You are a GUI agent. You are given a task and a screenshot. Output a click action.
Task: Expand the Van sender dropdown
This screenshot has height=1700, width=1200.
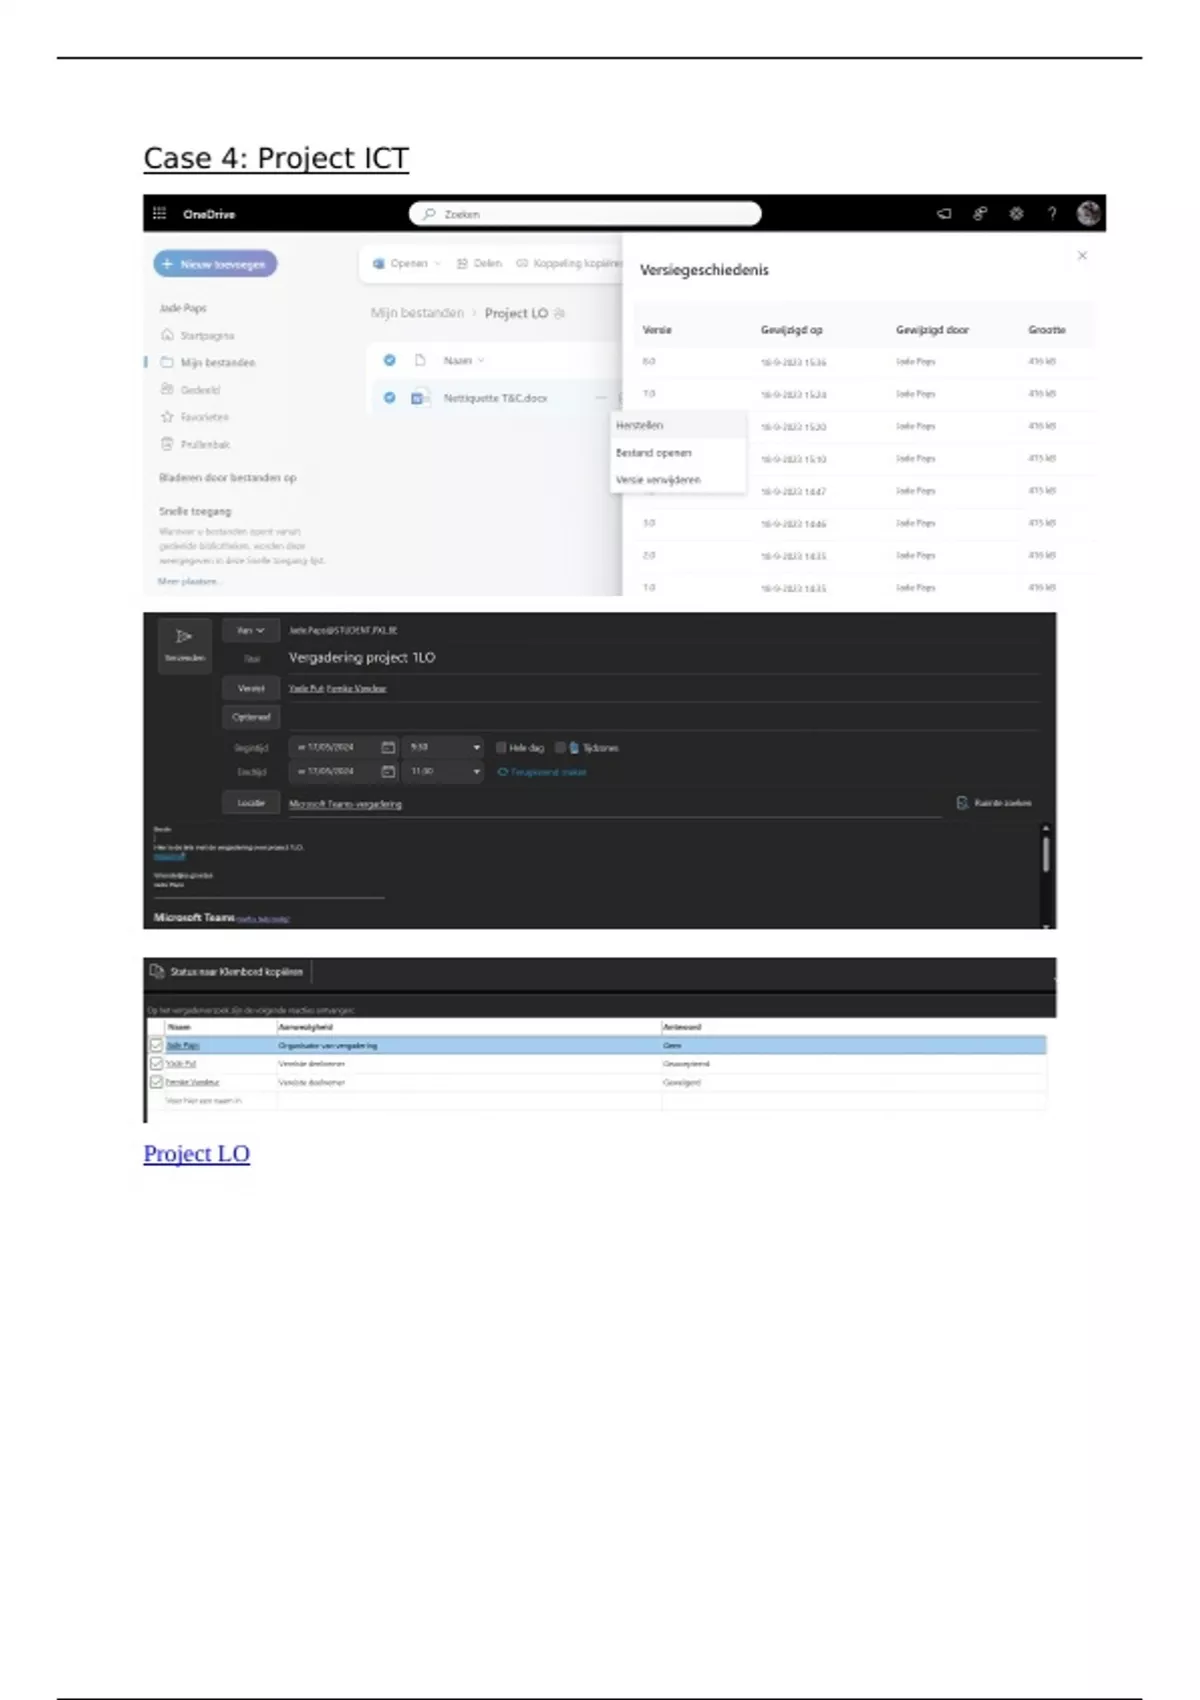(x=250, y=631)
